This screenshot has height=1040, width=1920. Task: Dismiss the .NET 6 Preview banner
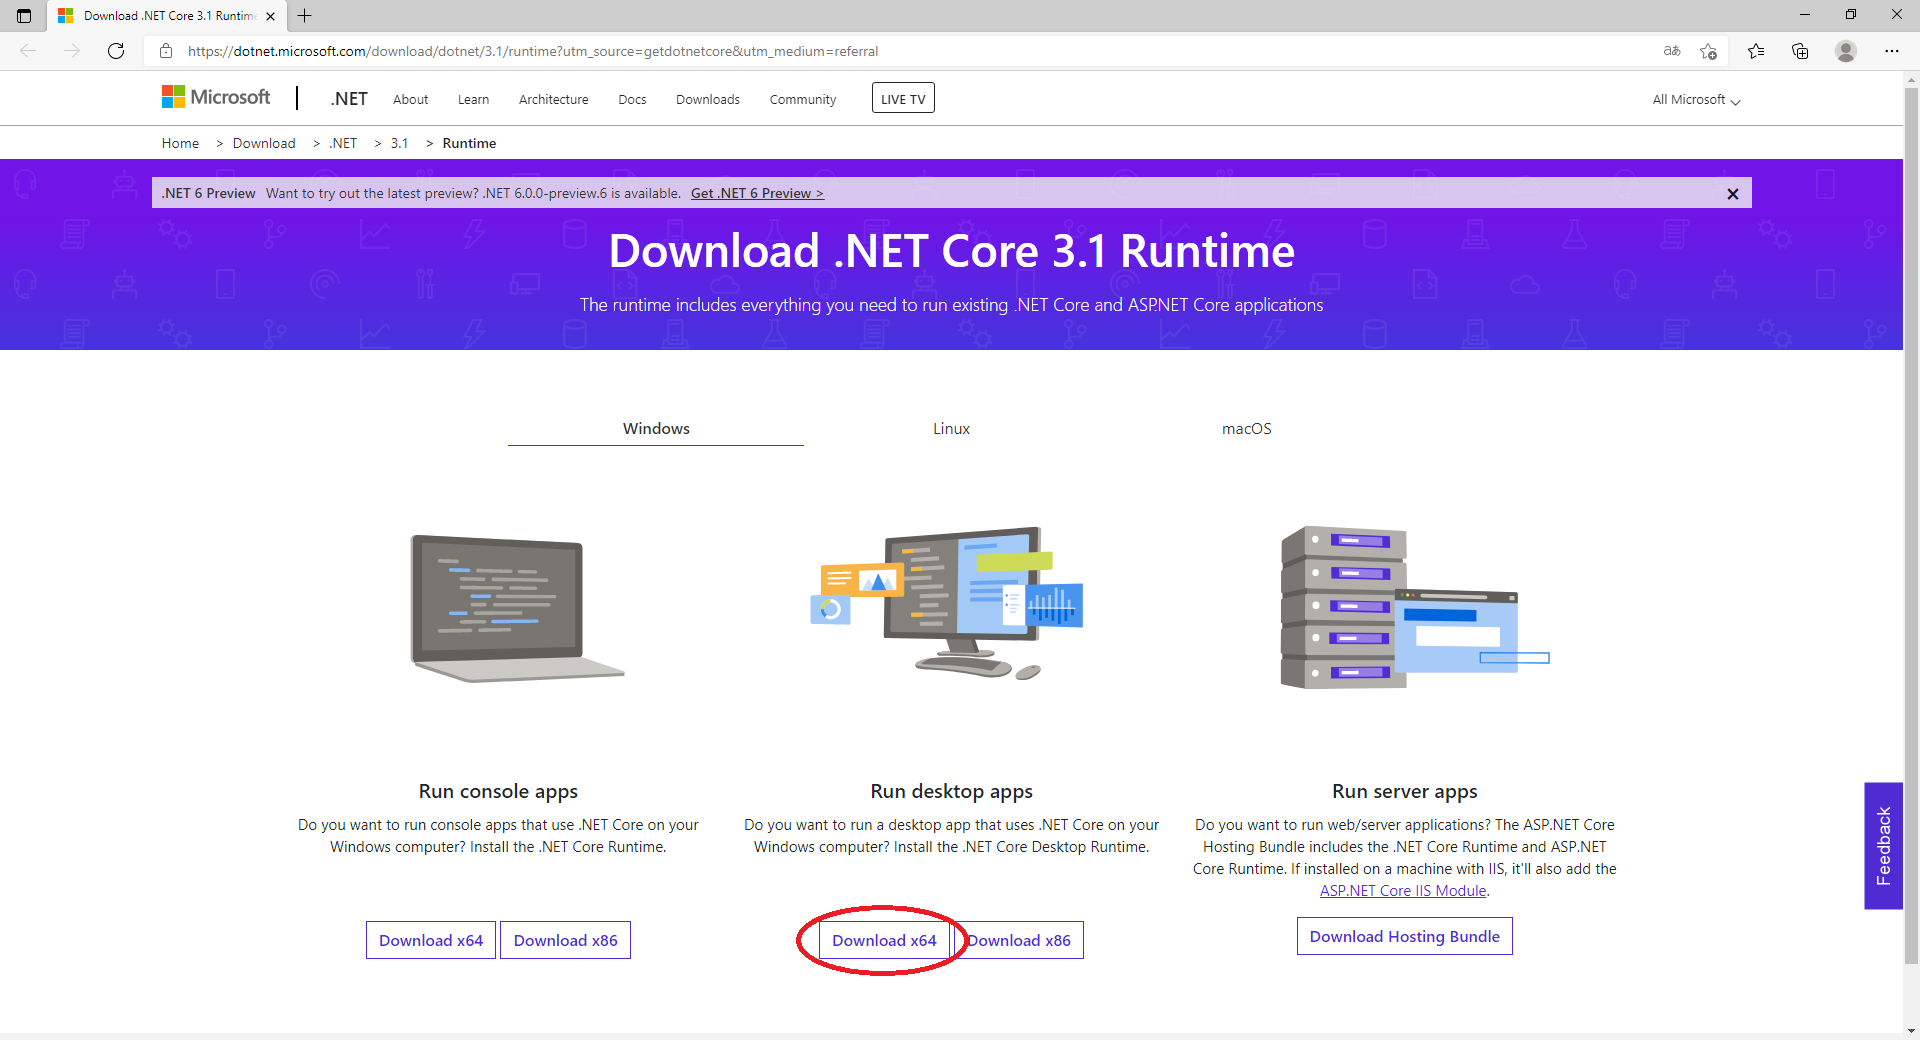tap(1733, 194)
